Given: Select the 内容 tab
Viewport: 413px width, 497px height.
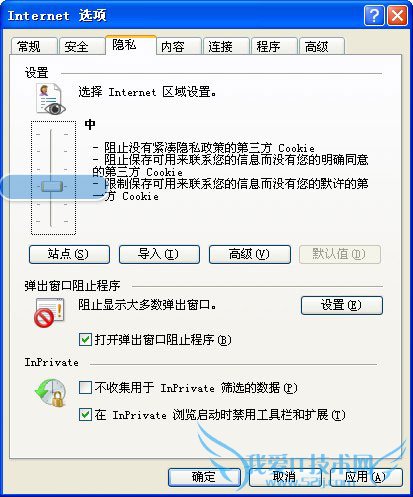Looking at the screenshot, I should (179, 46).
